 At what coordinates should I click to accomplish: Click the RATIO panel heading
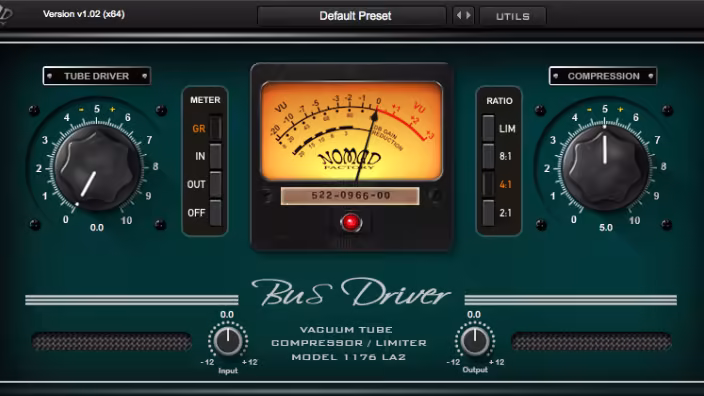click(499, 101)
